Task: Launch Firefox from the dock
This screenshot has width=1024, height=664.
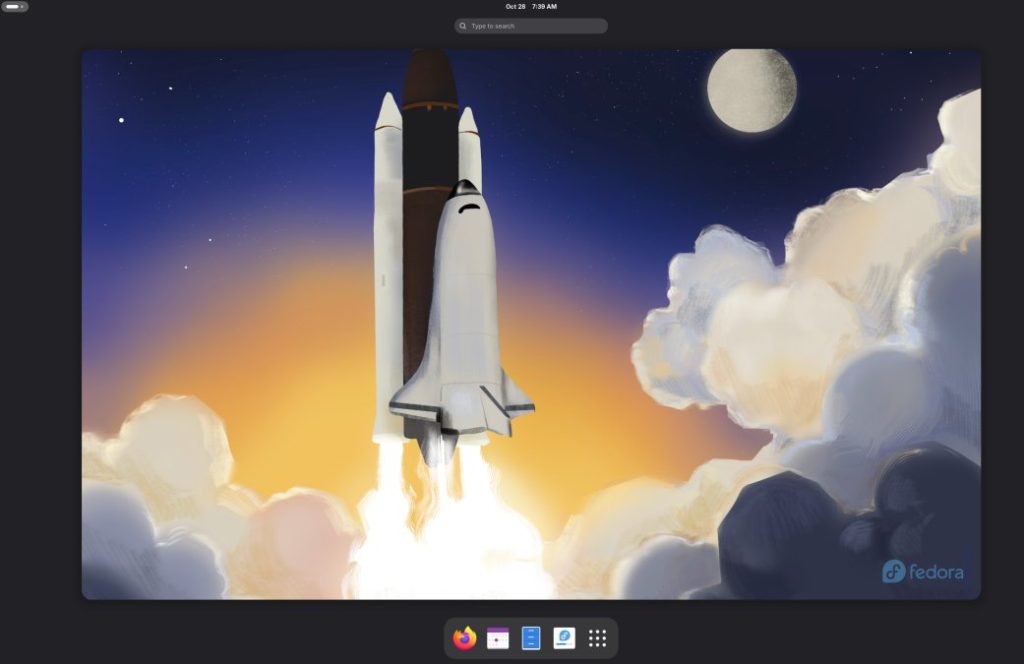Action: 464,638
